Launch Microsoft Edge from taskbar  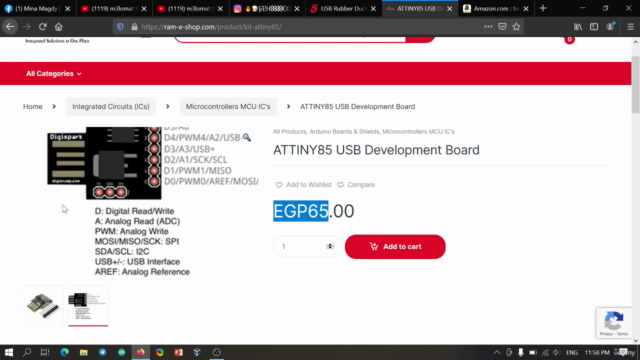tap(64, 352)
